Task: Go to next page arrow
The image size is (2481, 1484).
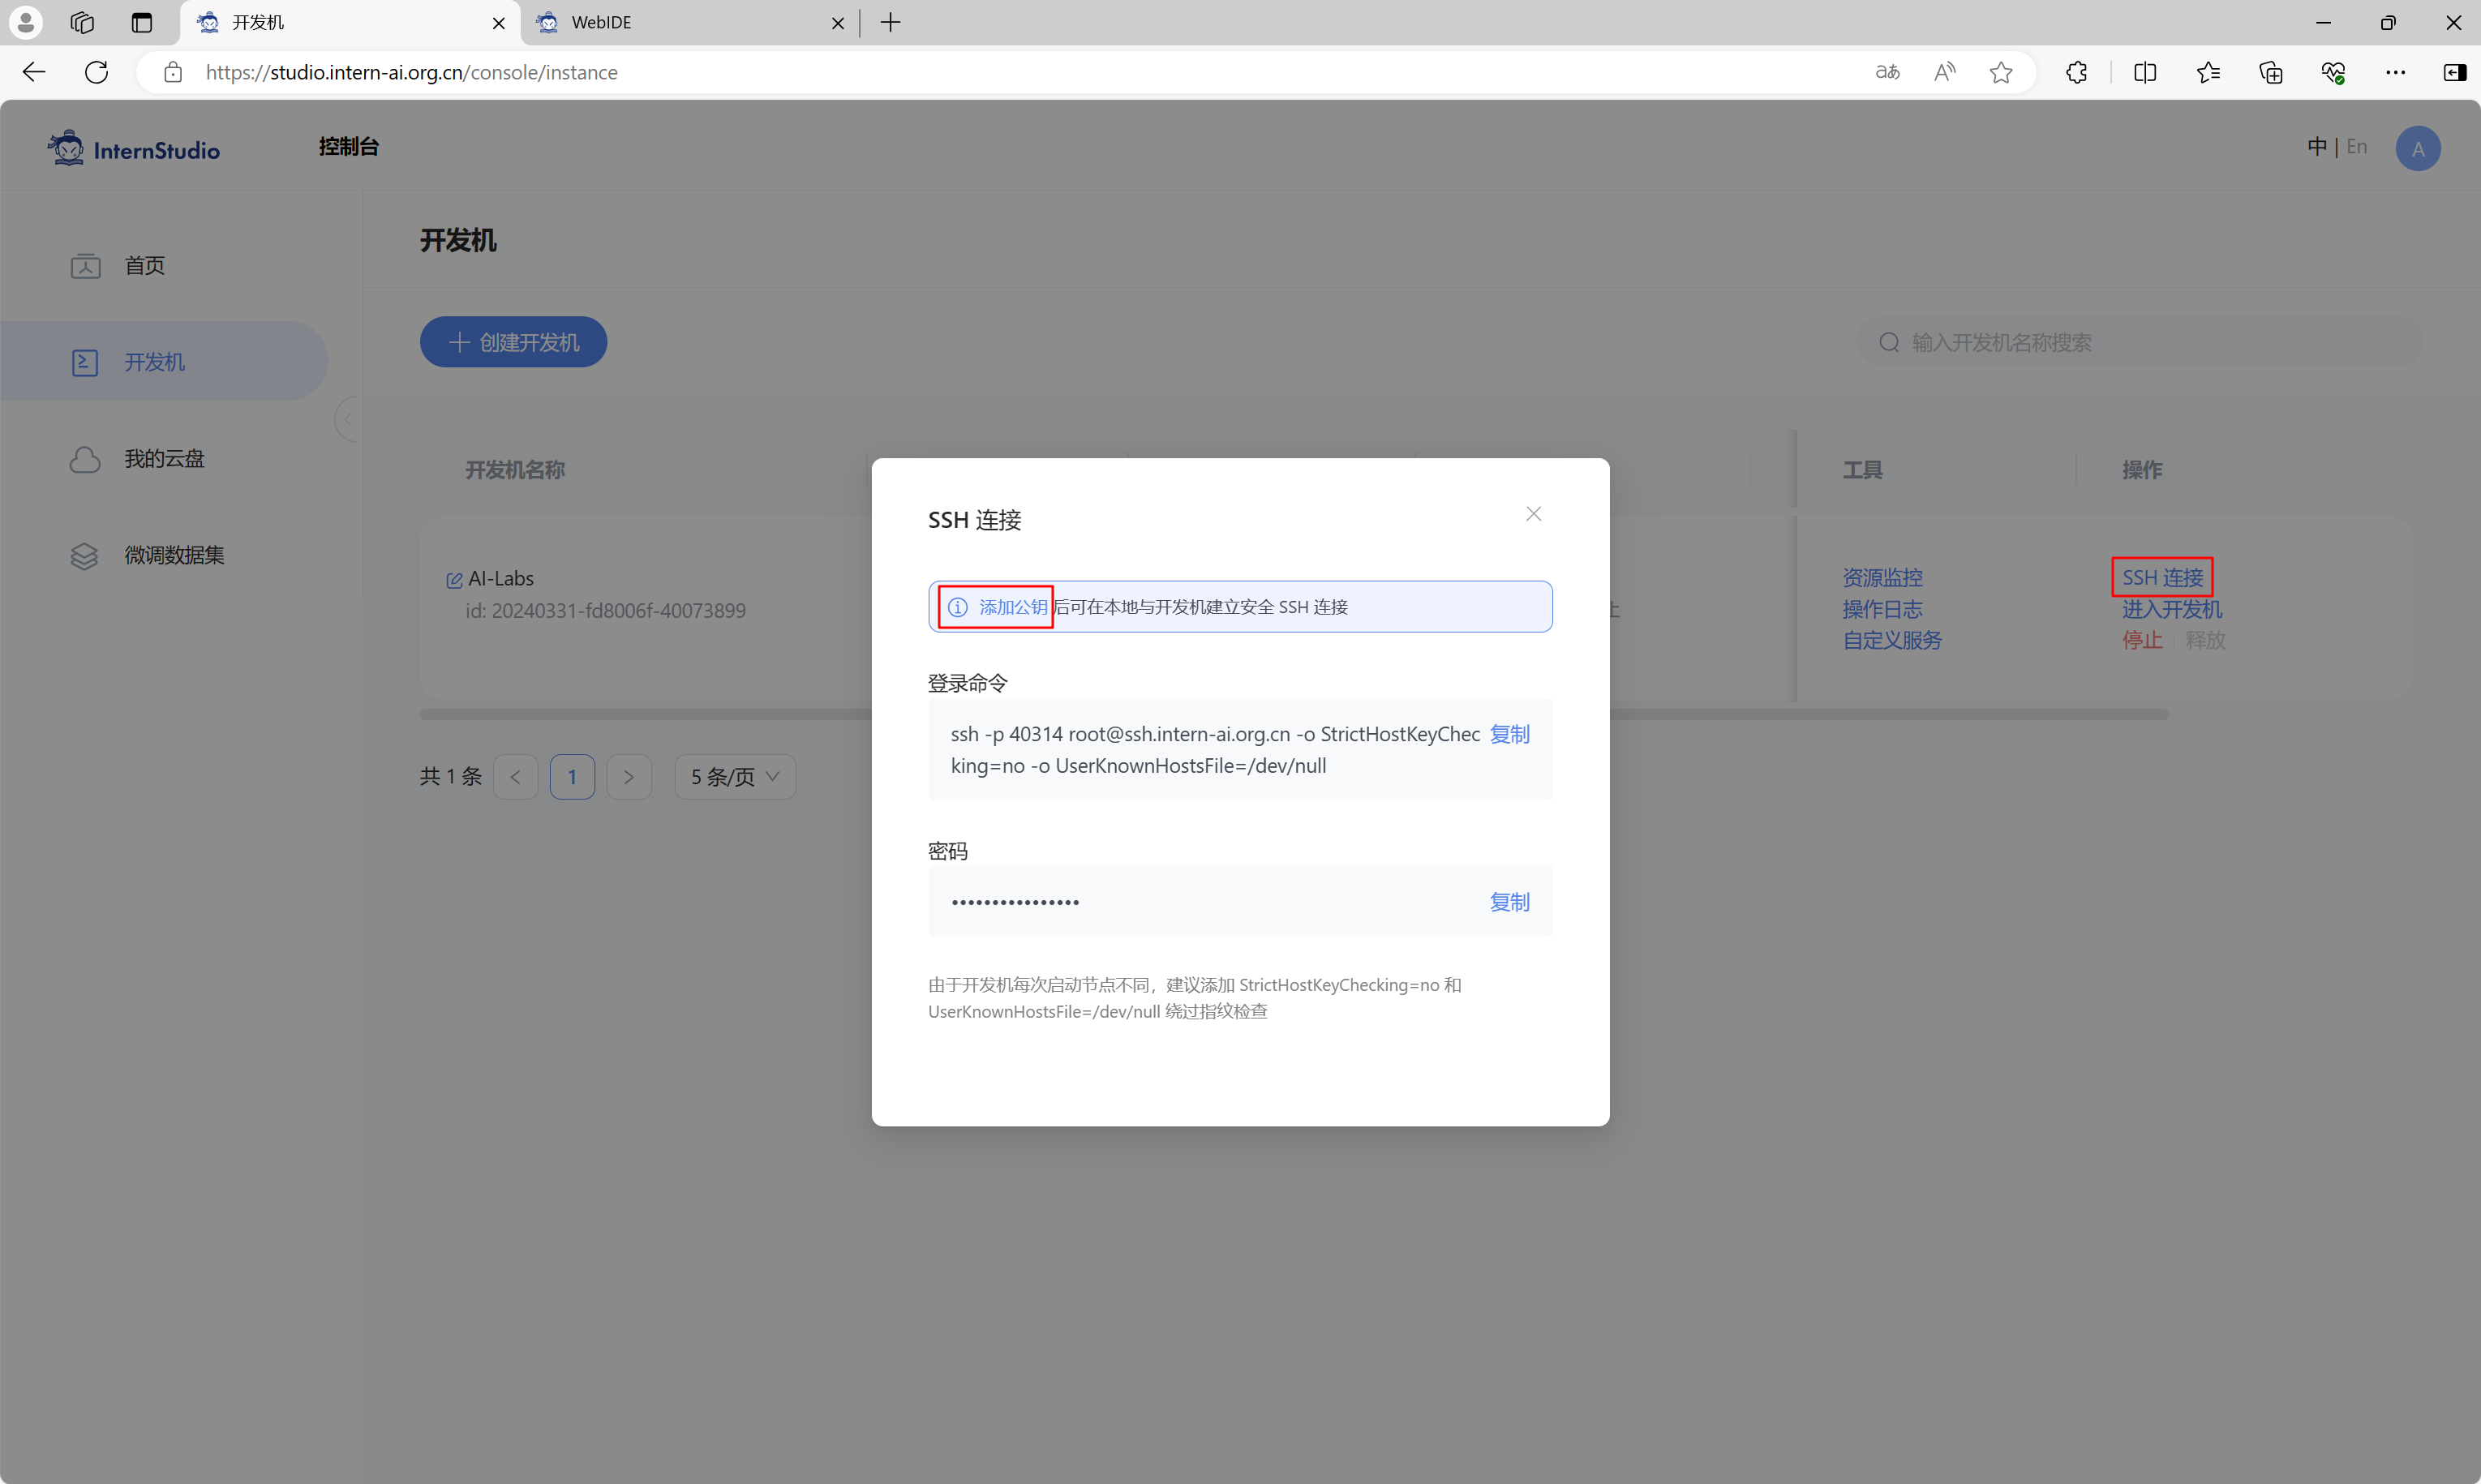Action: click(x=629, y=777)
